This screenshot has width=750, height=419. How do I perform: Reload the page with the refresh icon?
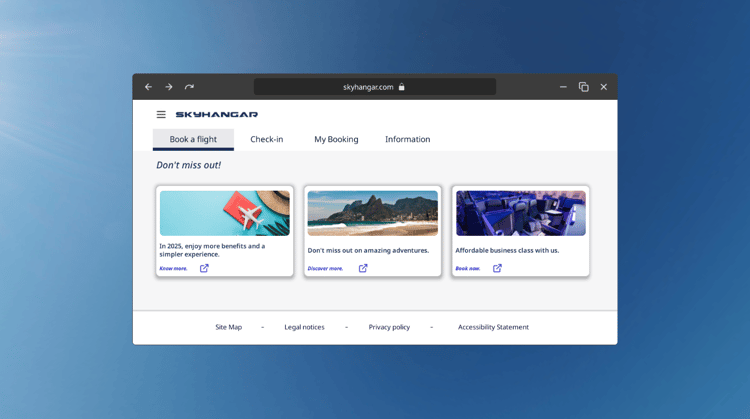point(189,87)
